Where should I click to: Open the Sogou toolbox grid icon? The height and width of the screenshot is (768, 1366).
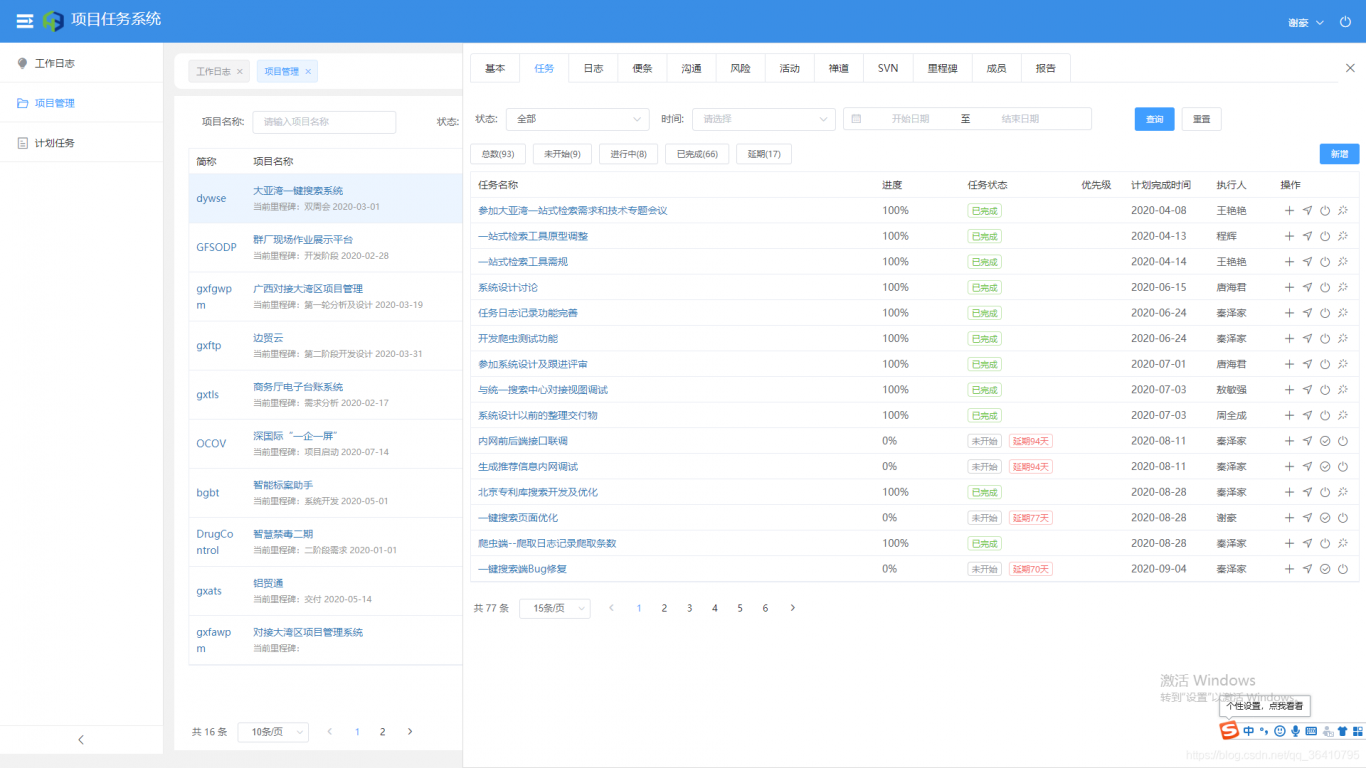pos(1358,731)
